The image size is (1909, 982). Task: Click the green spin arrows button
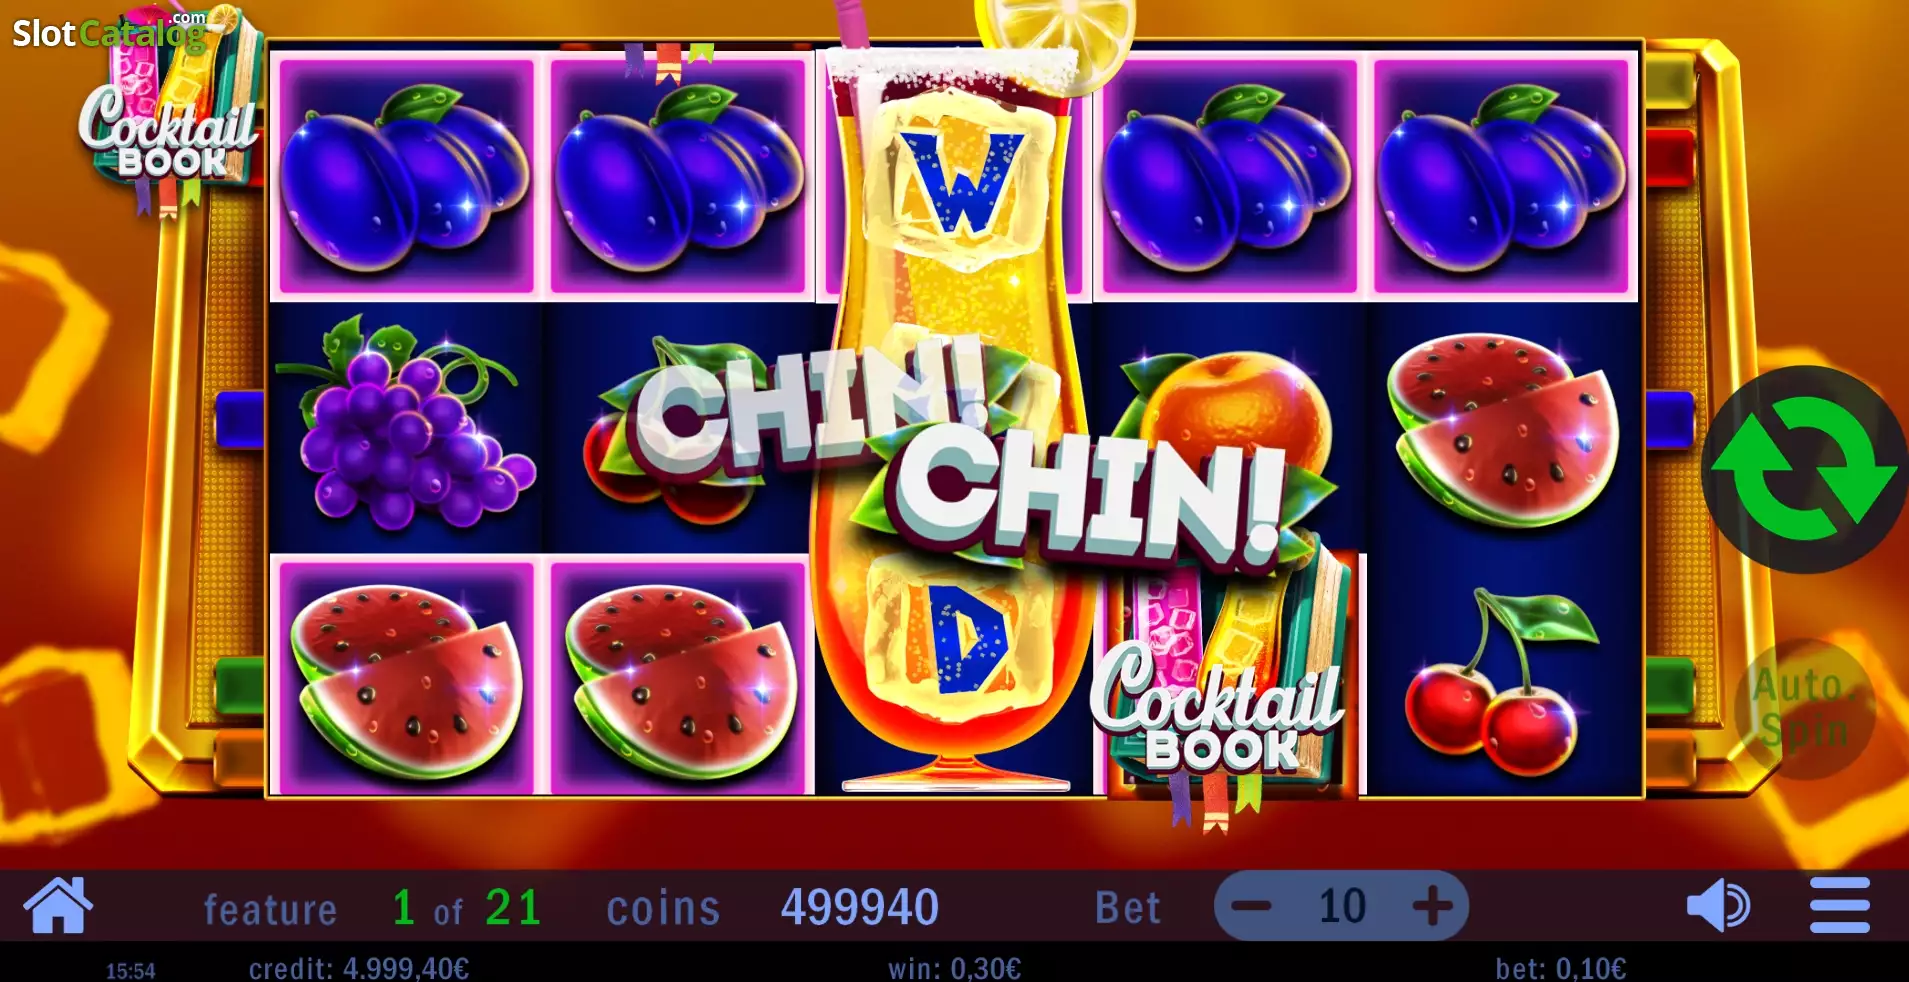click(x=1805, y=469)
